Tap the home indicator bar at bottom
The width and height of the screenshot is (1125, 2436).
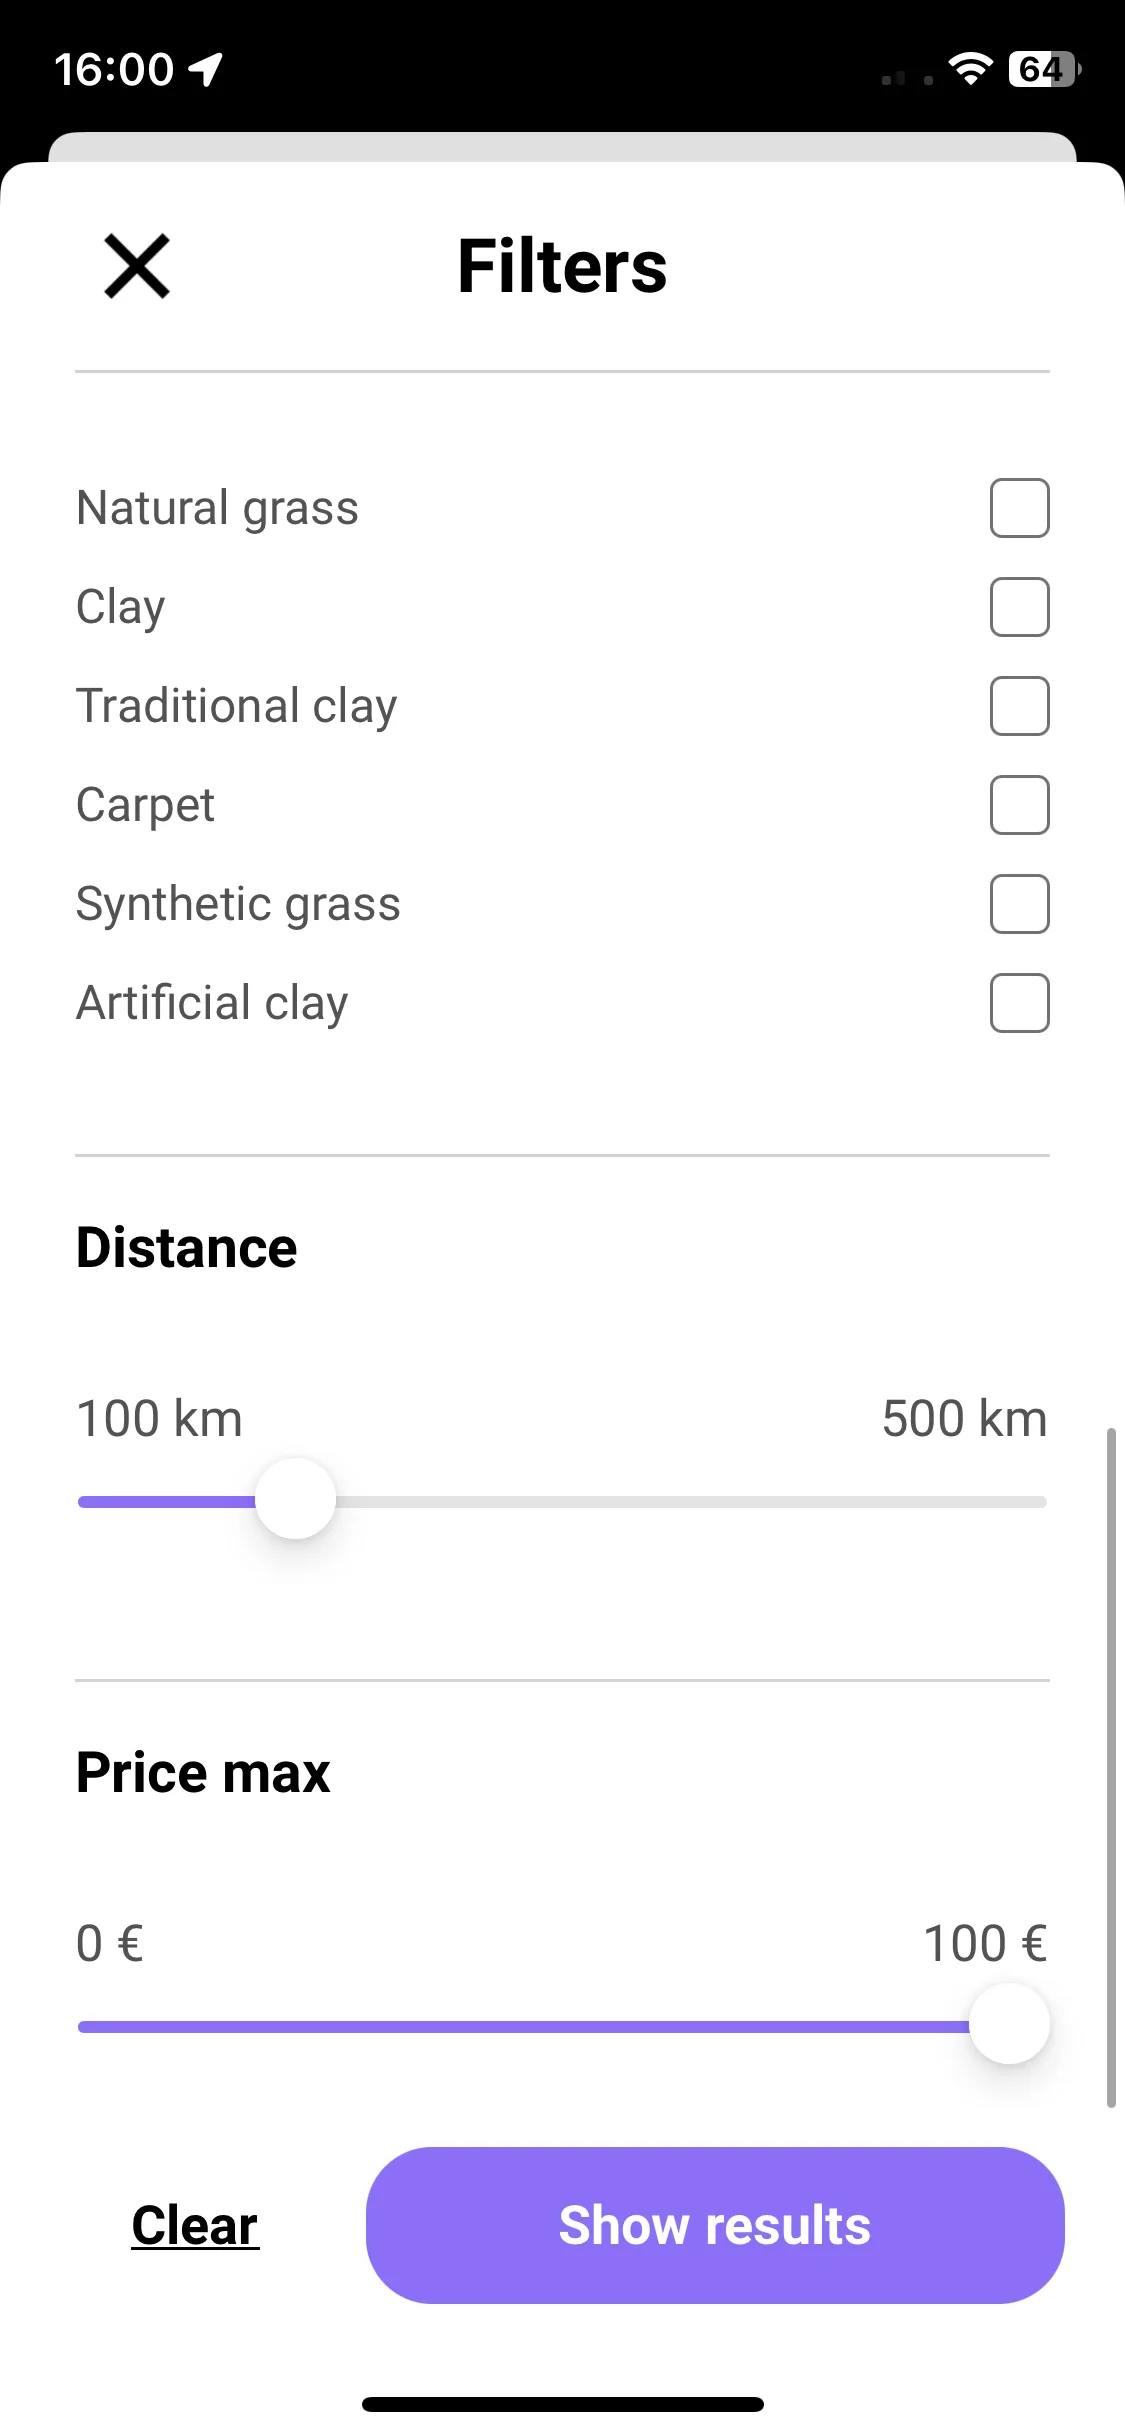point(563,2404)
